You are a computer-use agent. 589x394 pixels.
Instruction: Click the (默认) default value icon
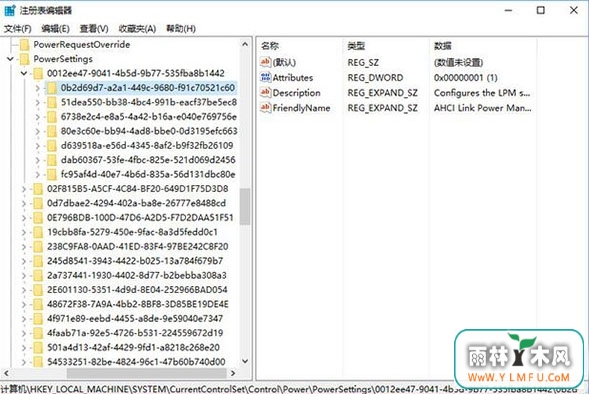(x=265, y=62)
